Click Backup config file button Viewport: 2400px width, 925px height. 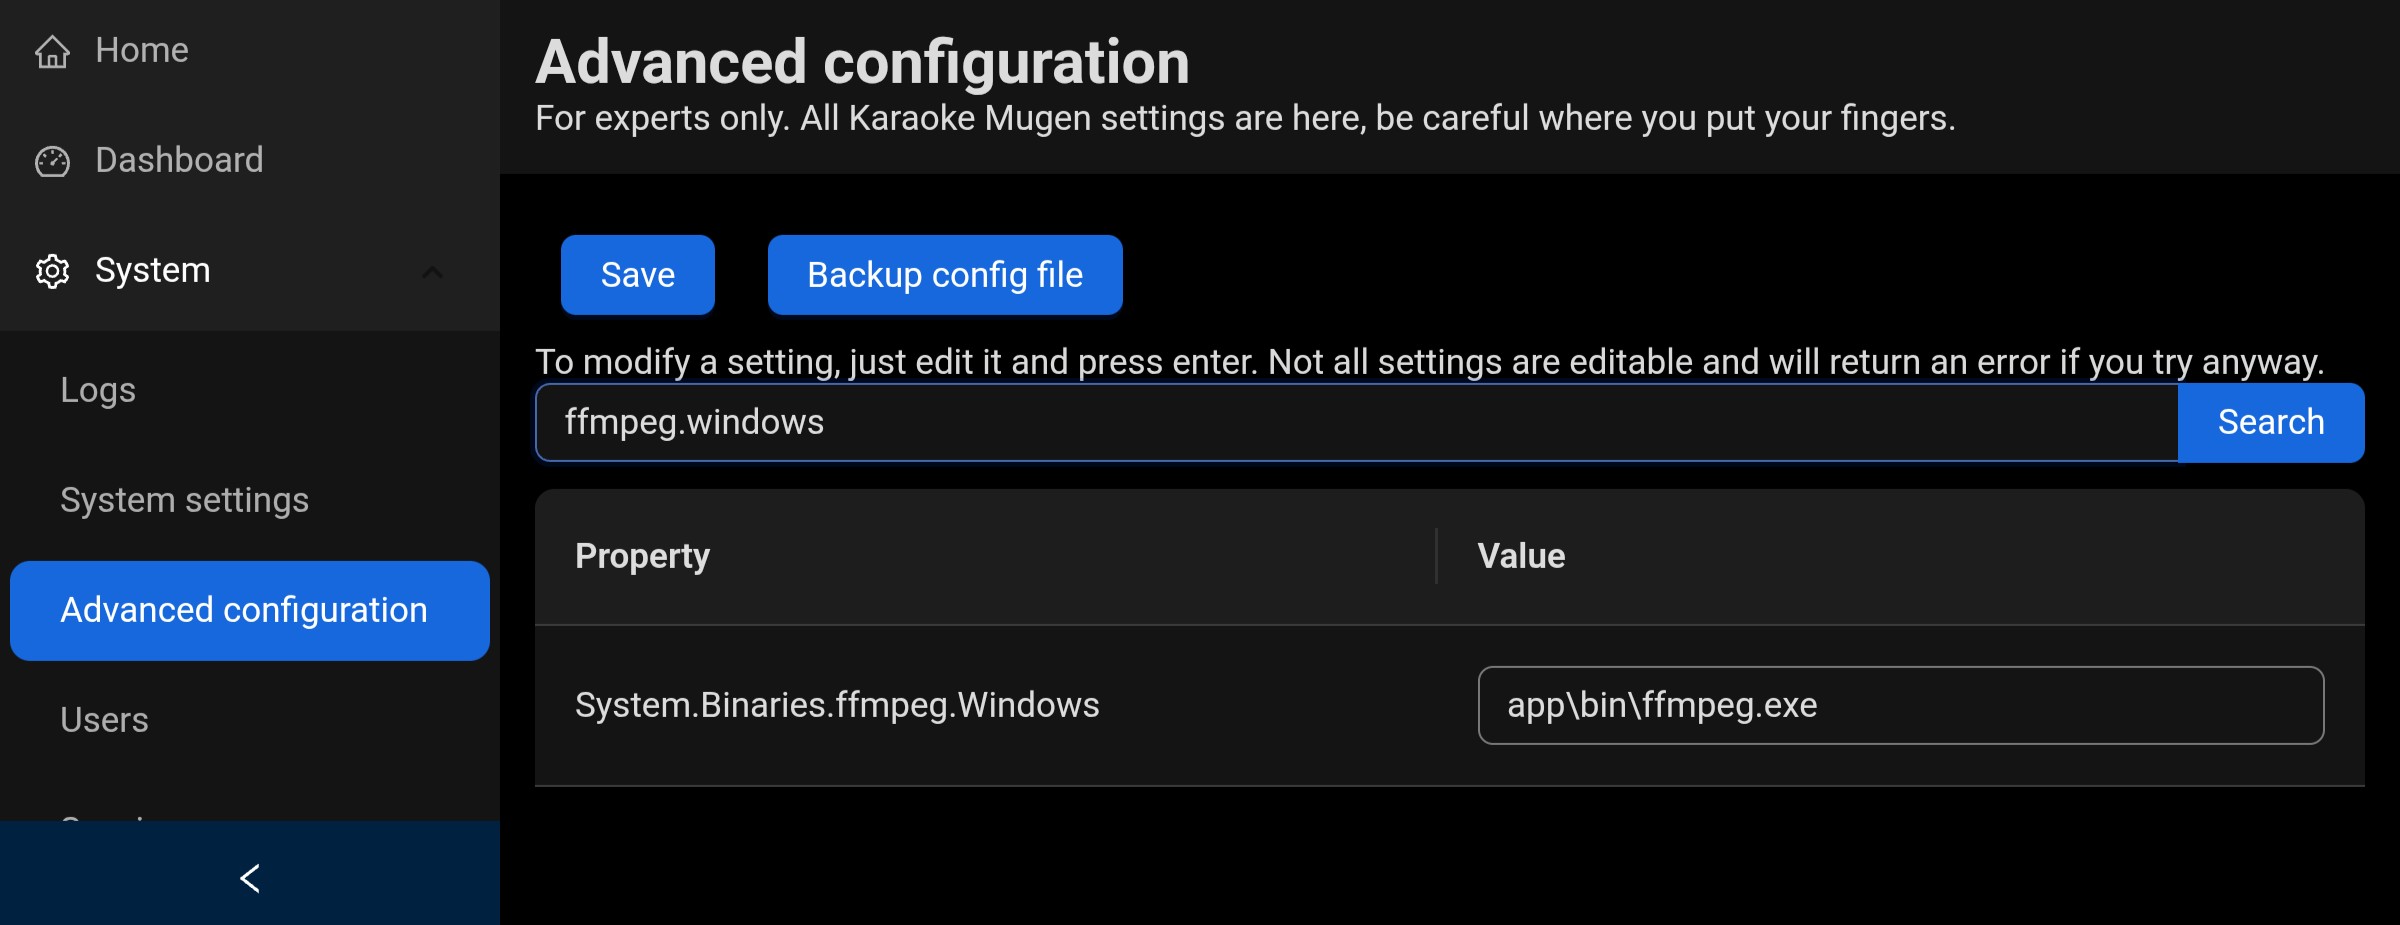[945, 275]
